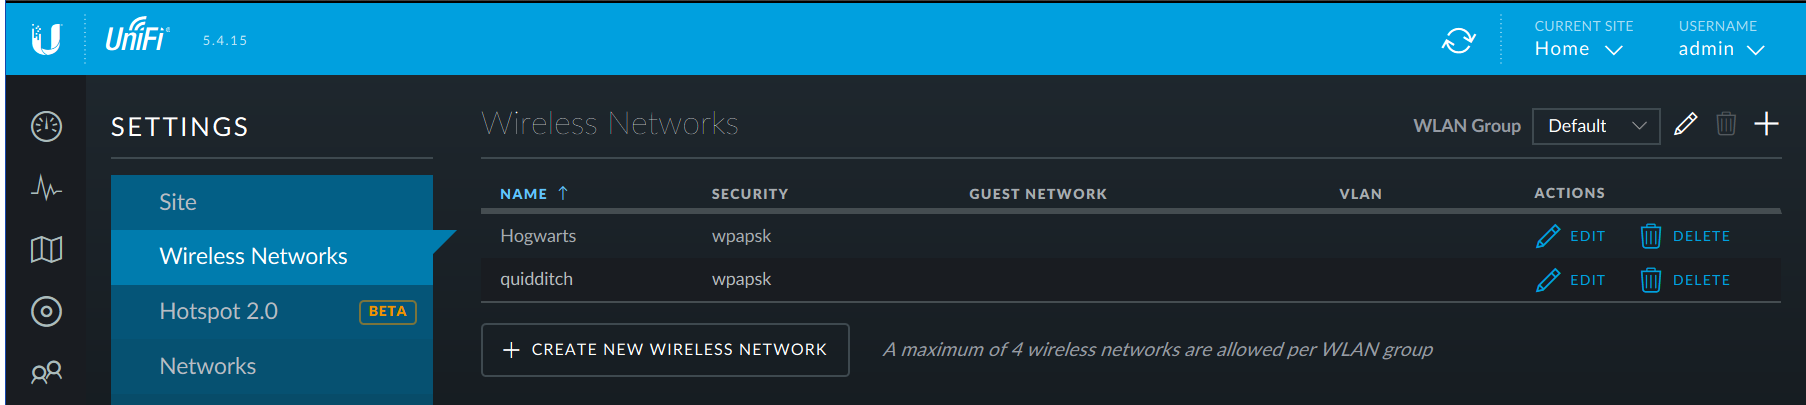The width and height of the screenshot is (1806, 405).
Task: Click the Ubiquiti logo icon
Action: [46, 39]
